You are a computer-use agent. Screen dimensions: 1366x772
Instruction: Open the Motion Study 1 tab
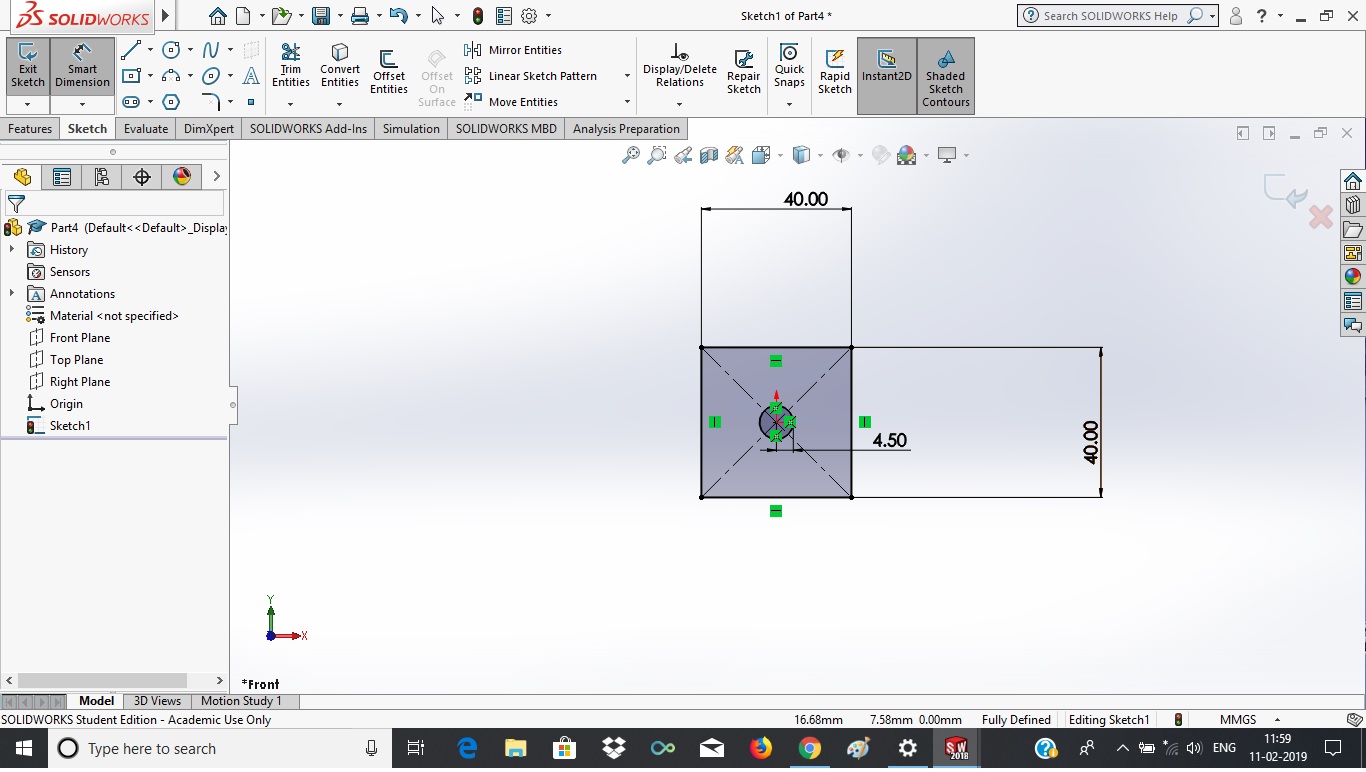click(x=241, y=701)
